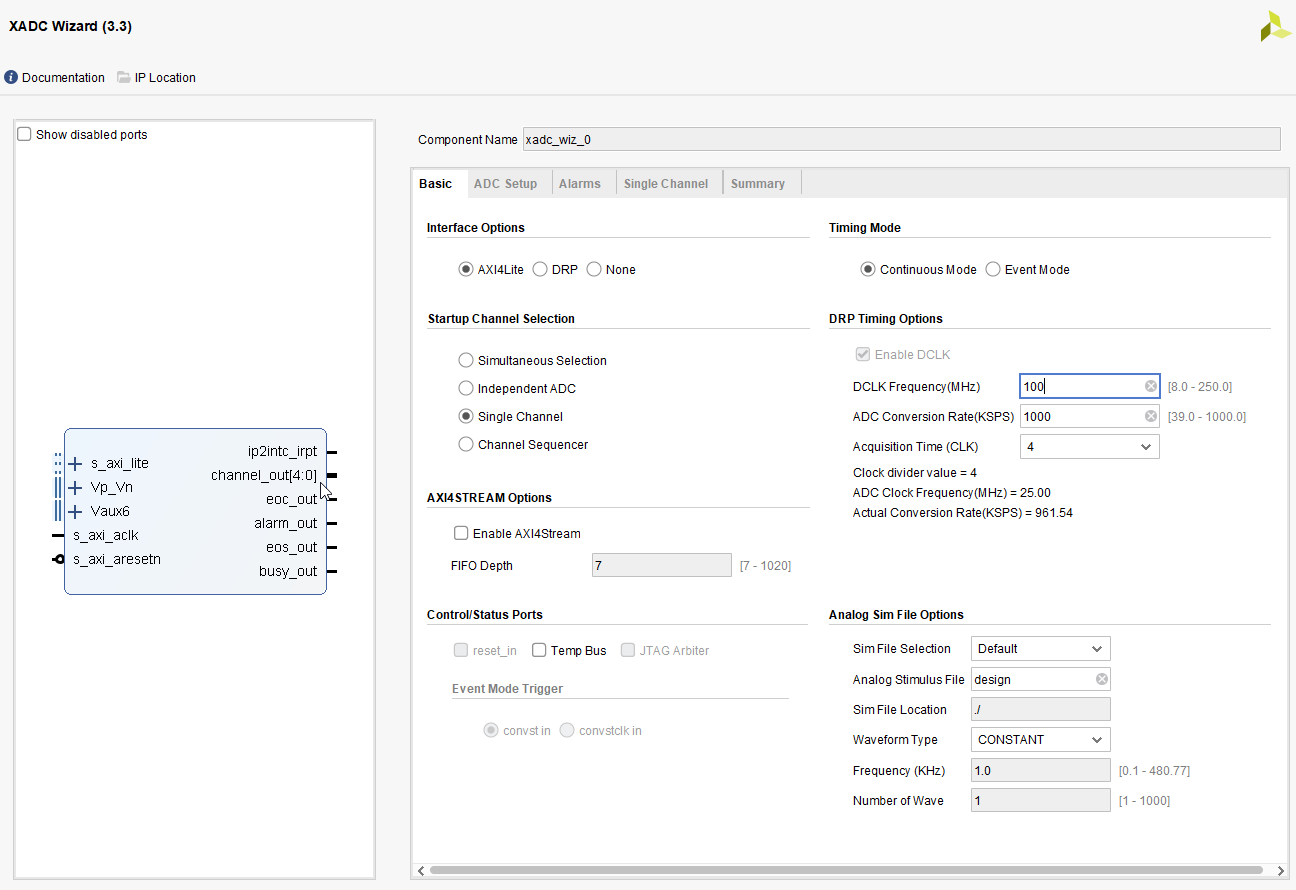Click the IP Location folder icon

coord(124,77)
